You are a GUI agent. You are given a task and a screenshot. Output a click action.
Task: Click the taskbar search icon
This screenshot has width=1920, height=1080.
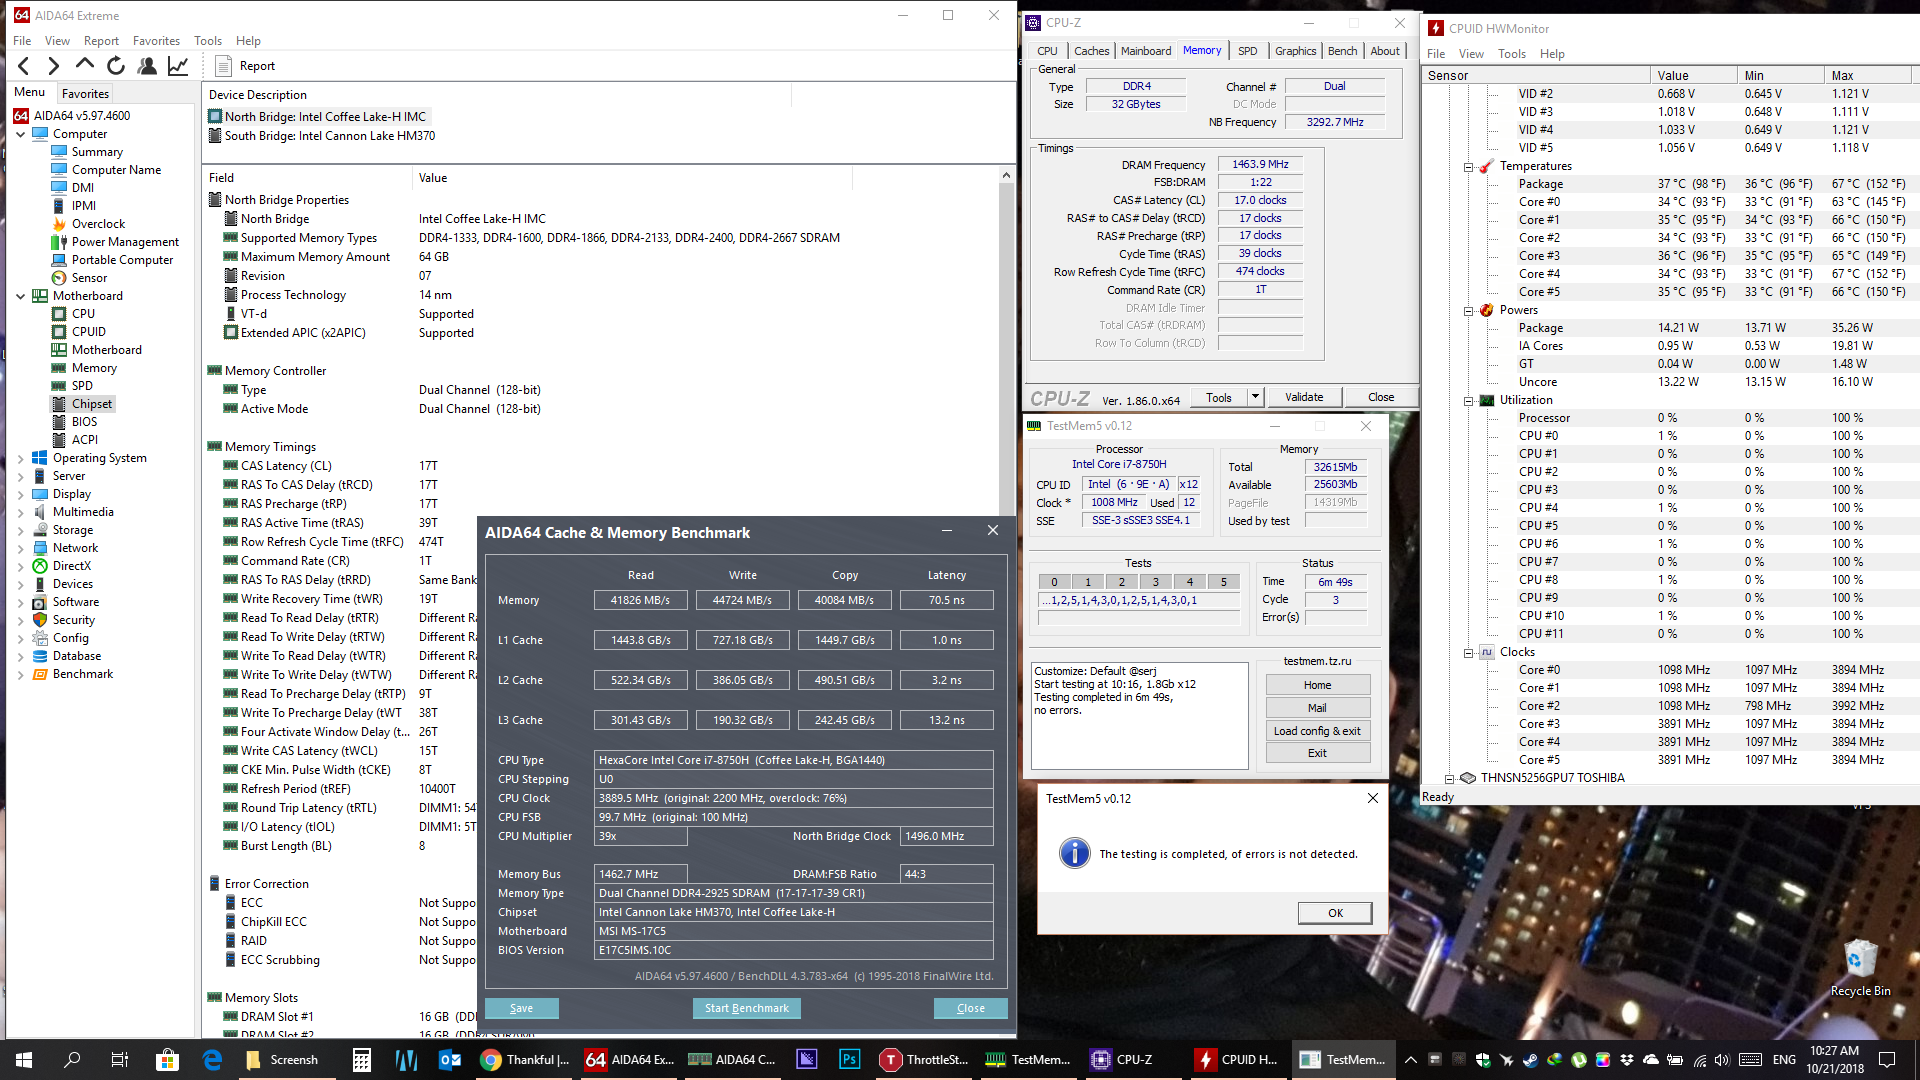click(72, 1060)
